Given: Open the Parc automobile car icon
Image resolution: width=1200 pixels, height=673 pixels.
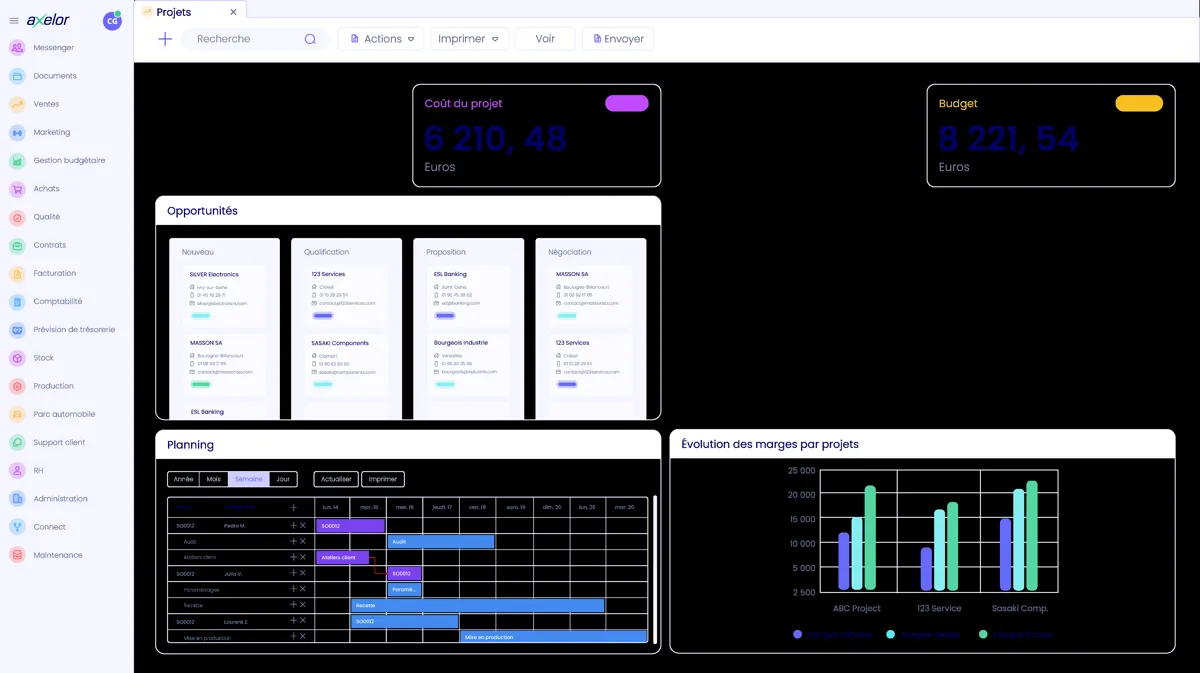Looking at the screenshot, I should point(17,414).
